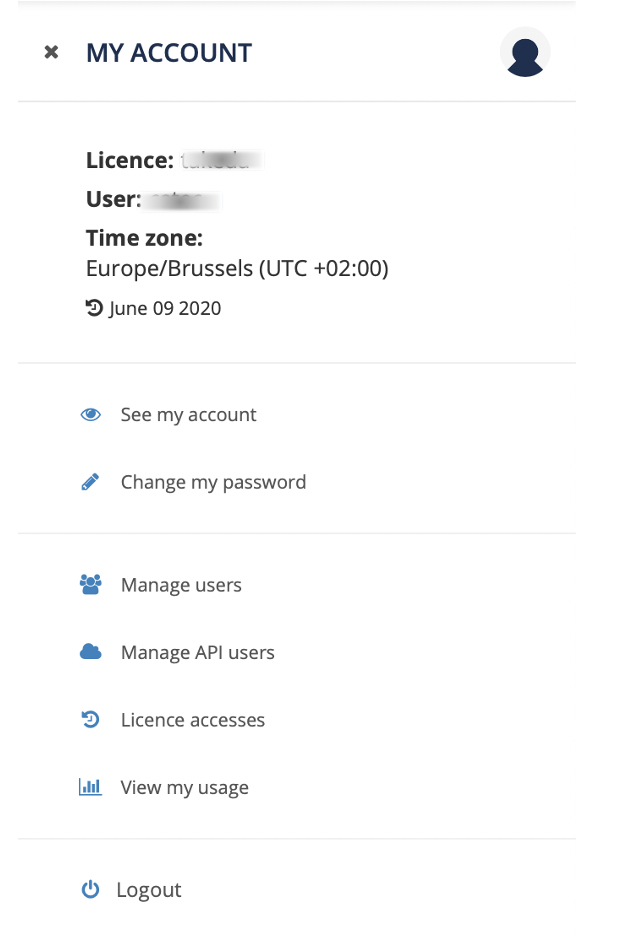Image resolution: width=644 pixels, height=952 pixels.
Task: Click the June 09 2020 date text
Action: (165, 309)
